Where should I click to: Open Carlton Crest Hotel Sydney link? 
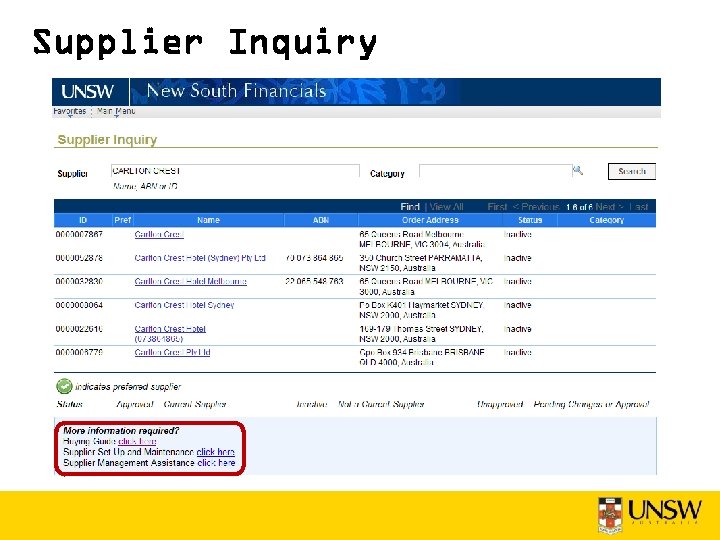(184, 304)
